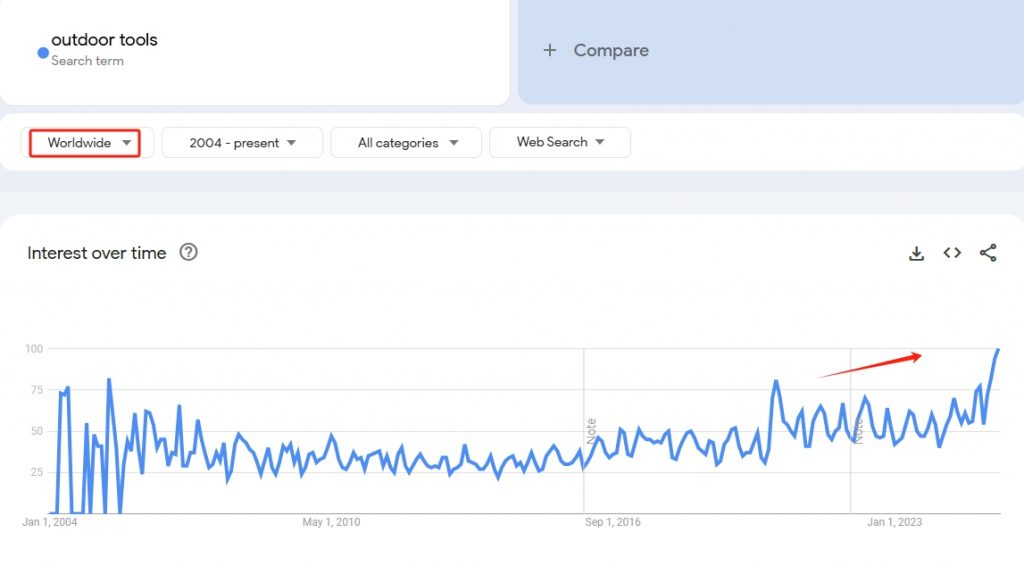The height and width of the screenshot is (566, 1024).
Task: Click the May 1, 2010 axis label
Action: click(x=331, y=522)
